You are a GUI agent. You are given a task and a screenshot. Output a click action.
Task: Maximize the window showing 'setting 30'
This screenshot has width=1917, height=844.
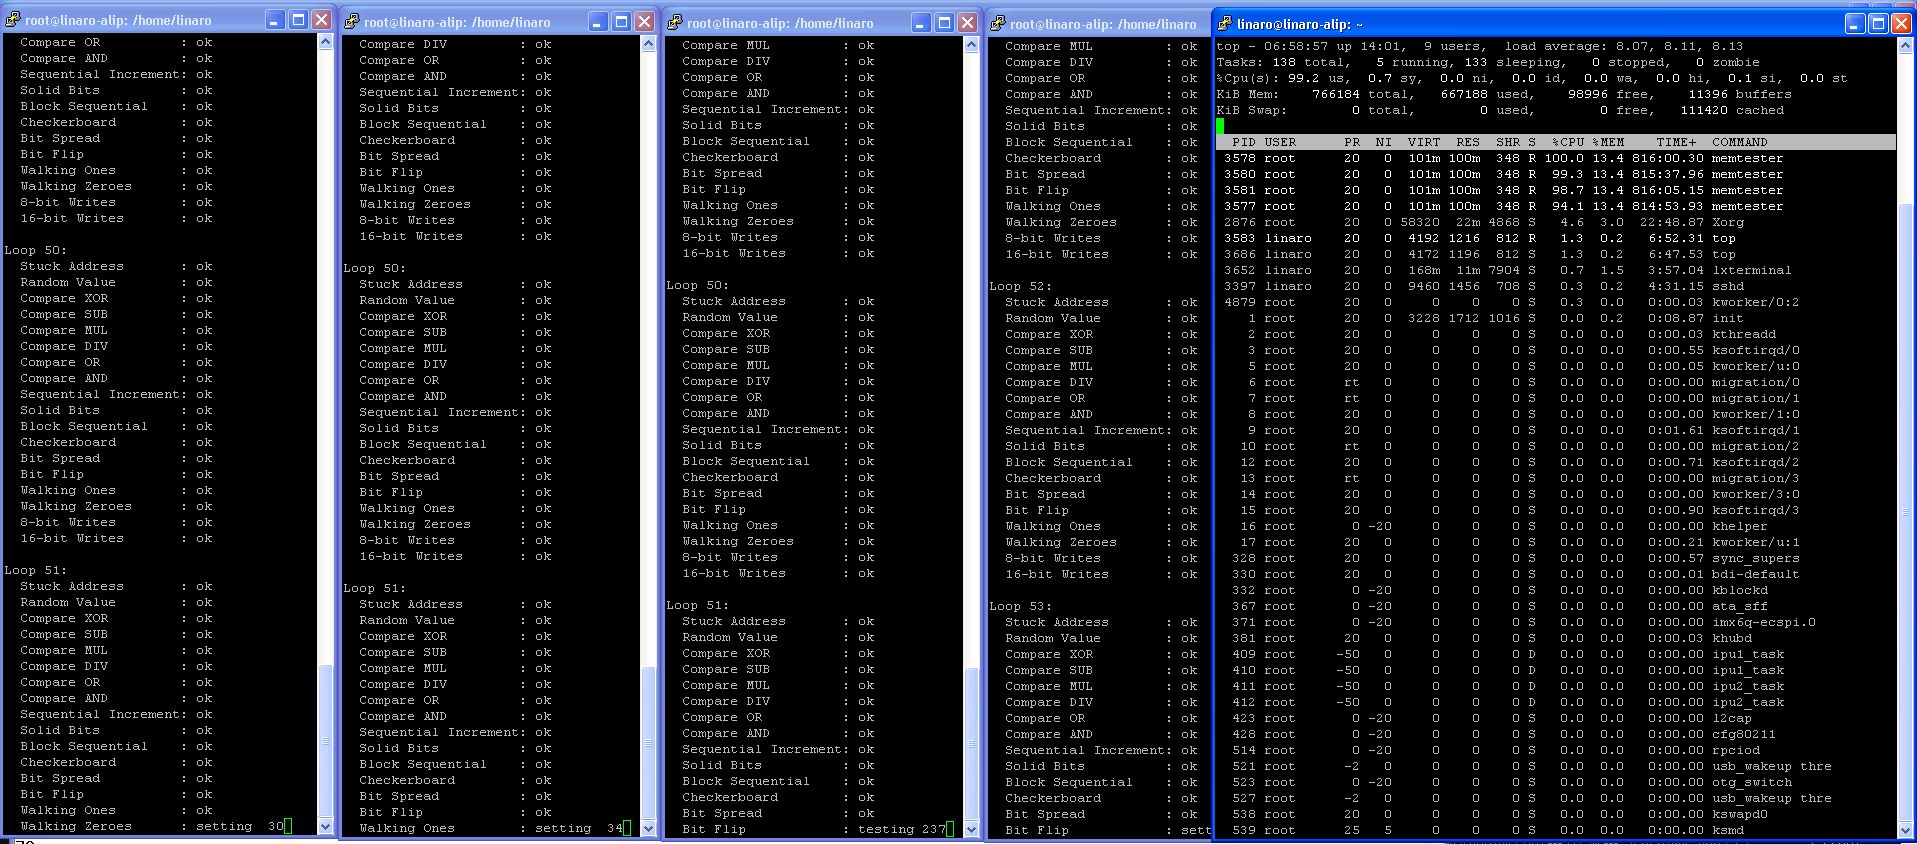click(x=298, y=20)
